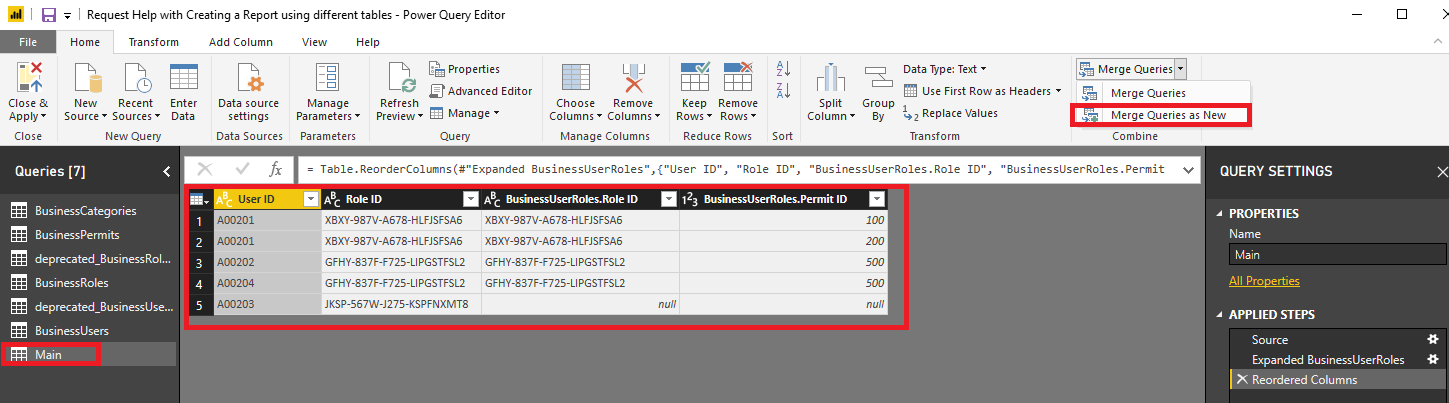Click the Enter Data icon

[x=183, y=78]
